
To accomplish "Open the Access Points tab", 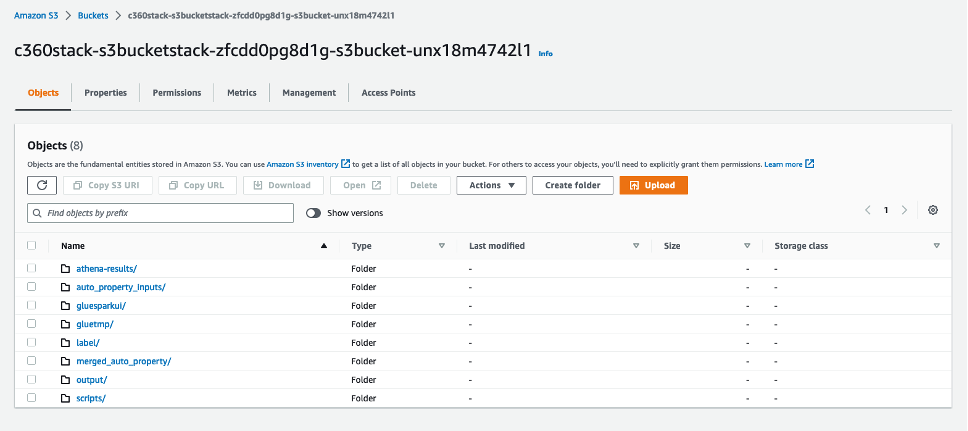I will [388, 93].
